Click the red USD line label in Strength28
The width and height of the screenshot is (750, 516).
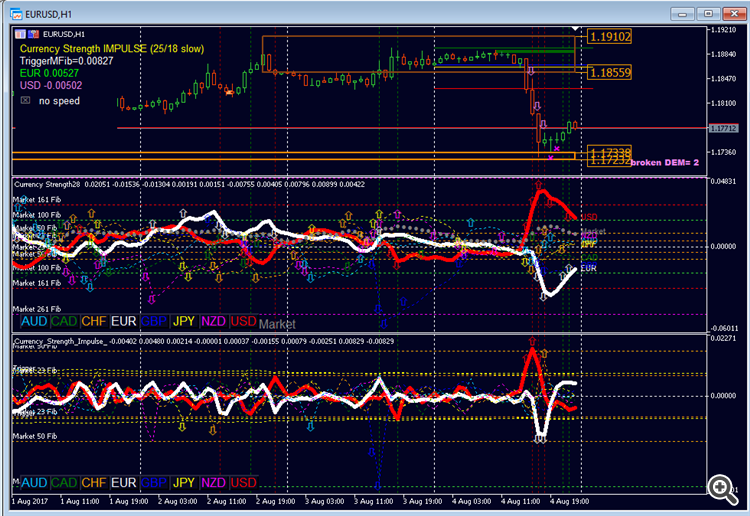pyautogui.click(x=589, y=217)
